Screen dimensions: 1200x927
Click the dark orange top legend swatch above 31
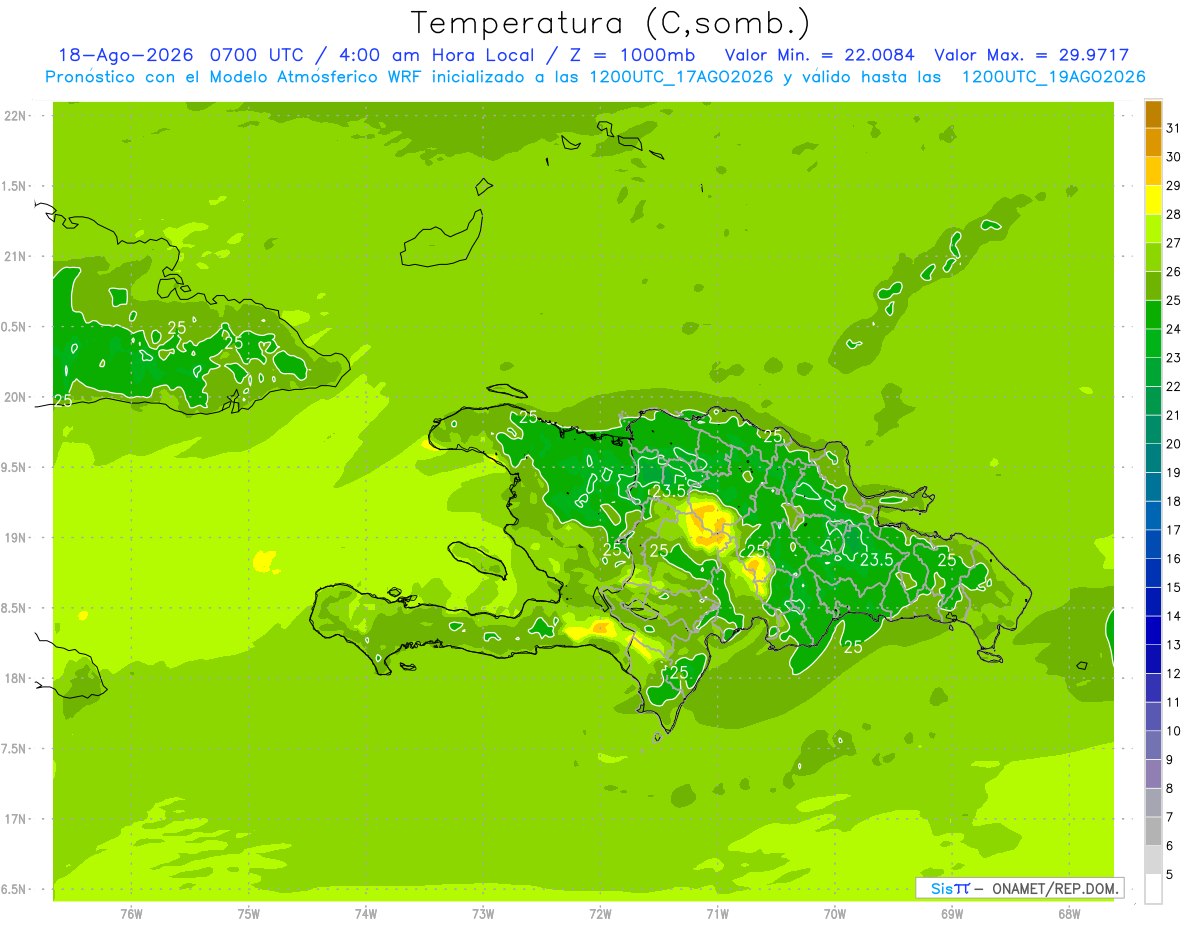click(x=1153, y=115)
